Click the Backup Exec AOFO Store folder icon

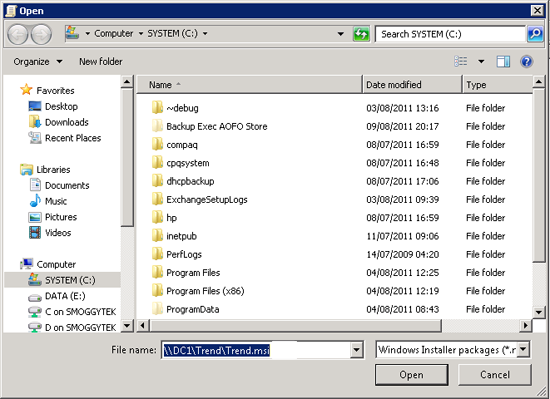point(157,126)
